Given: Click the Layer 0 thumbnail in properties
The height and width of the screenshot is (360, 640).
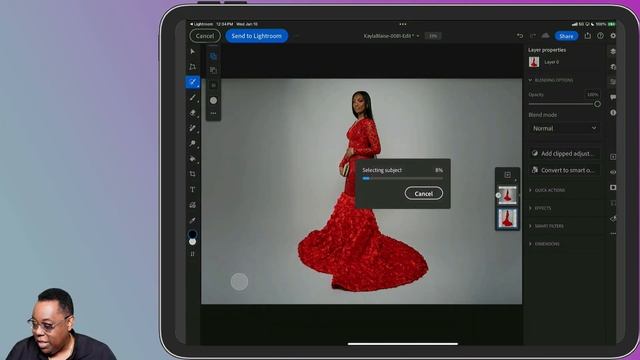Looking at the screenshot, I should click(534, 62).
